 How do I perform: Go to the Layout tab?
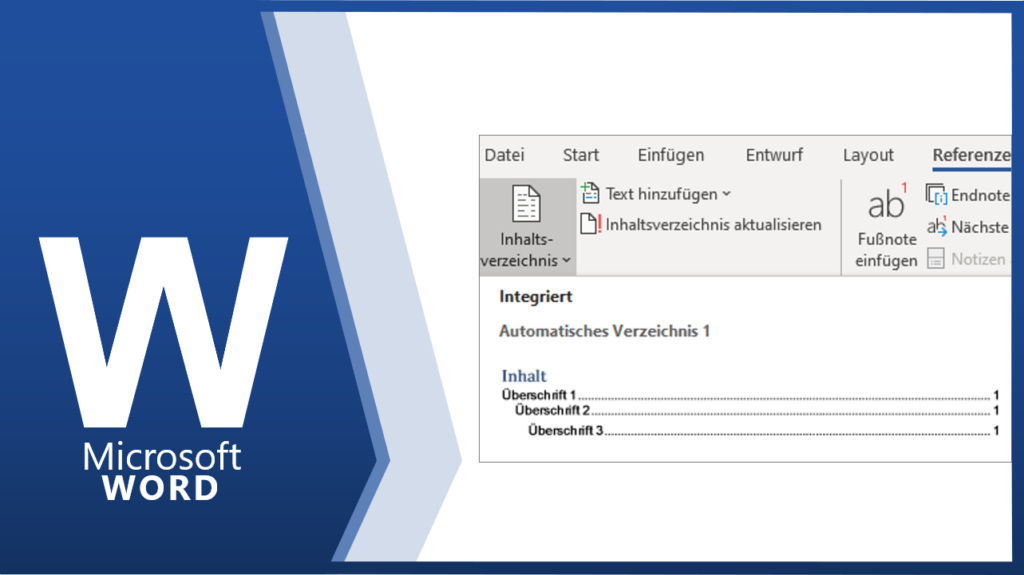(x=868, y=156)
